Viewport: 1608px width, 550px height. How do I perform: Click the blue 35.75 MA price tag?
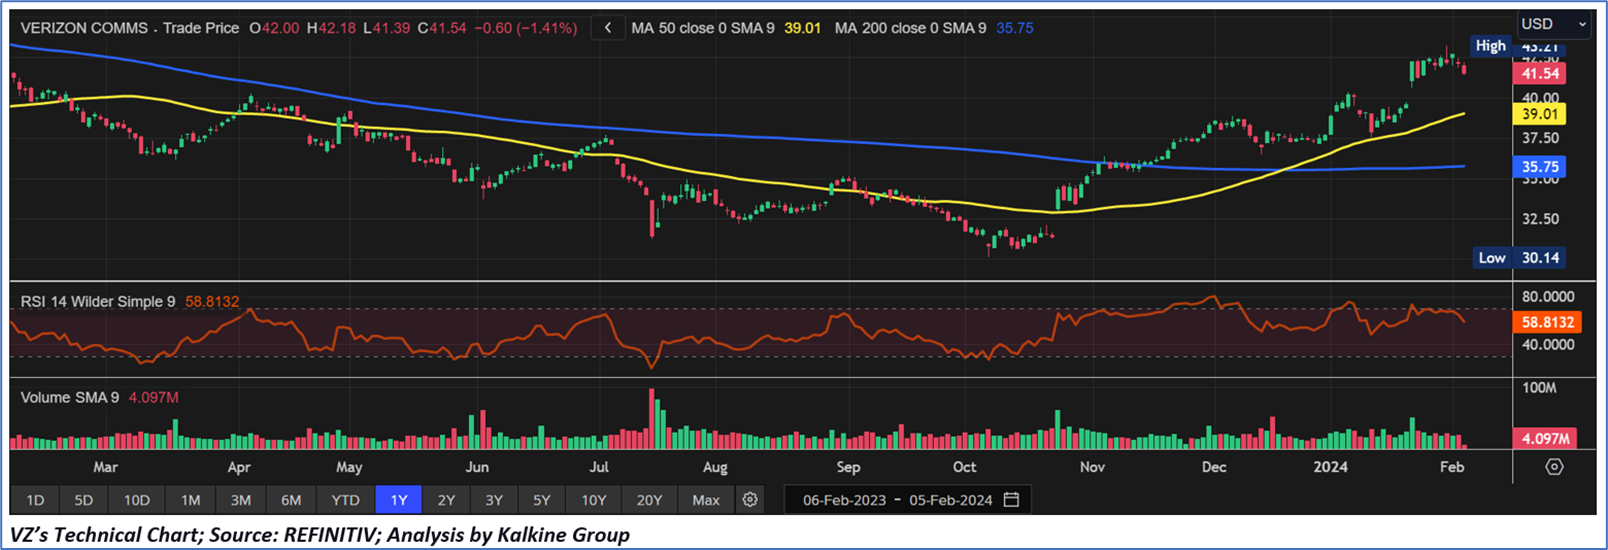(1540, 167)
